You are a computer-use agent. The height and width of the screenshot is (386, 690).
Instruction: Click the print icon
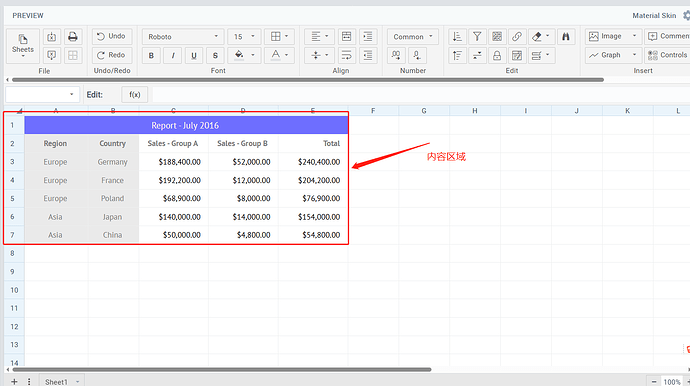pyautogui.click(x=73, y=37)
